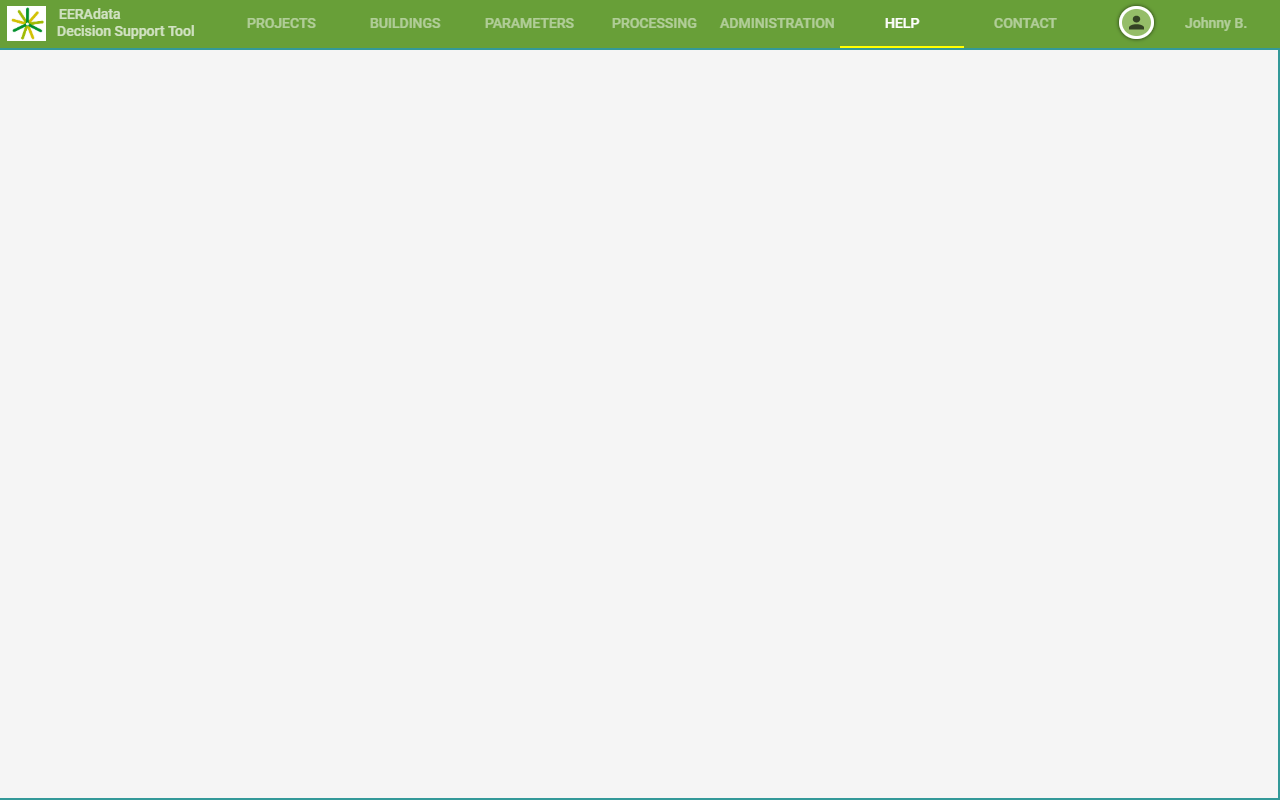1280x800 pixels.
Task: Select the Parameters tab
Action: pos(529,23)
